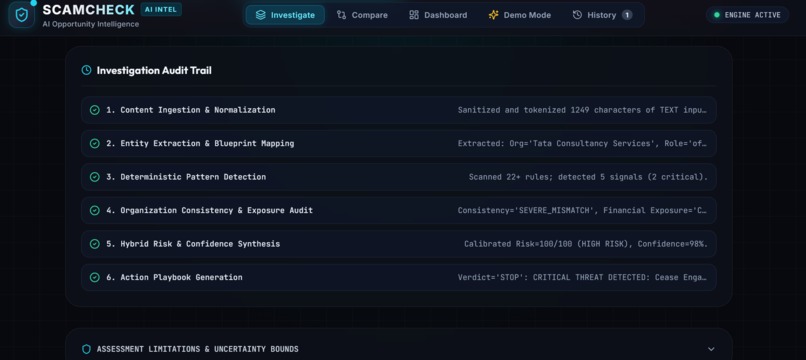Click the Compare arrows icon
The image size is (806, 360).
[x=341, y=15]
